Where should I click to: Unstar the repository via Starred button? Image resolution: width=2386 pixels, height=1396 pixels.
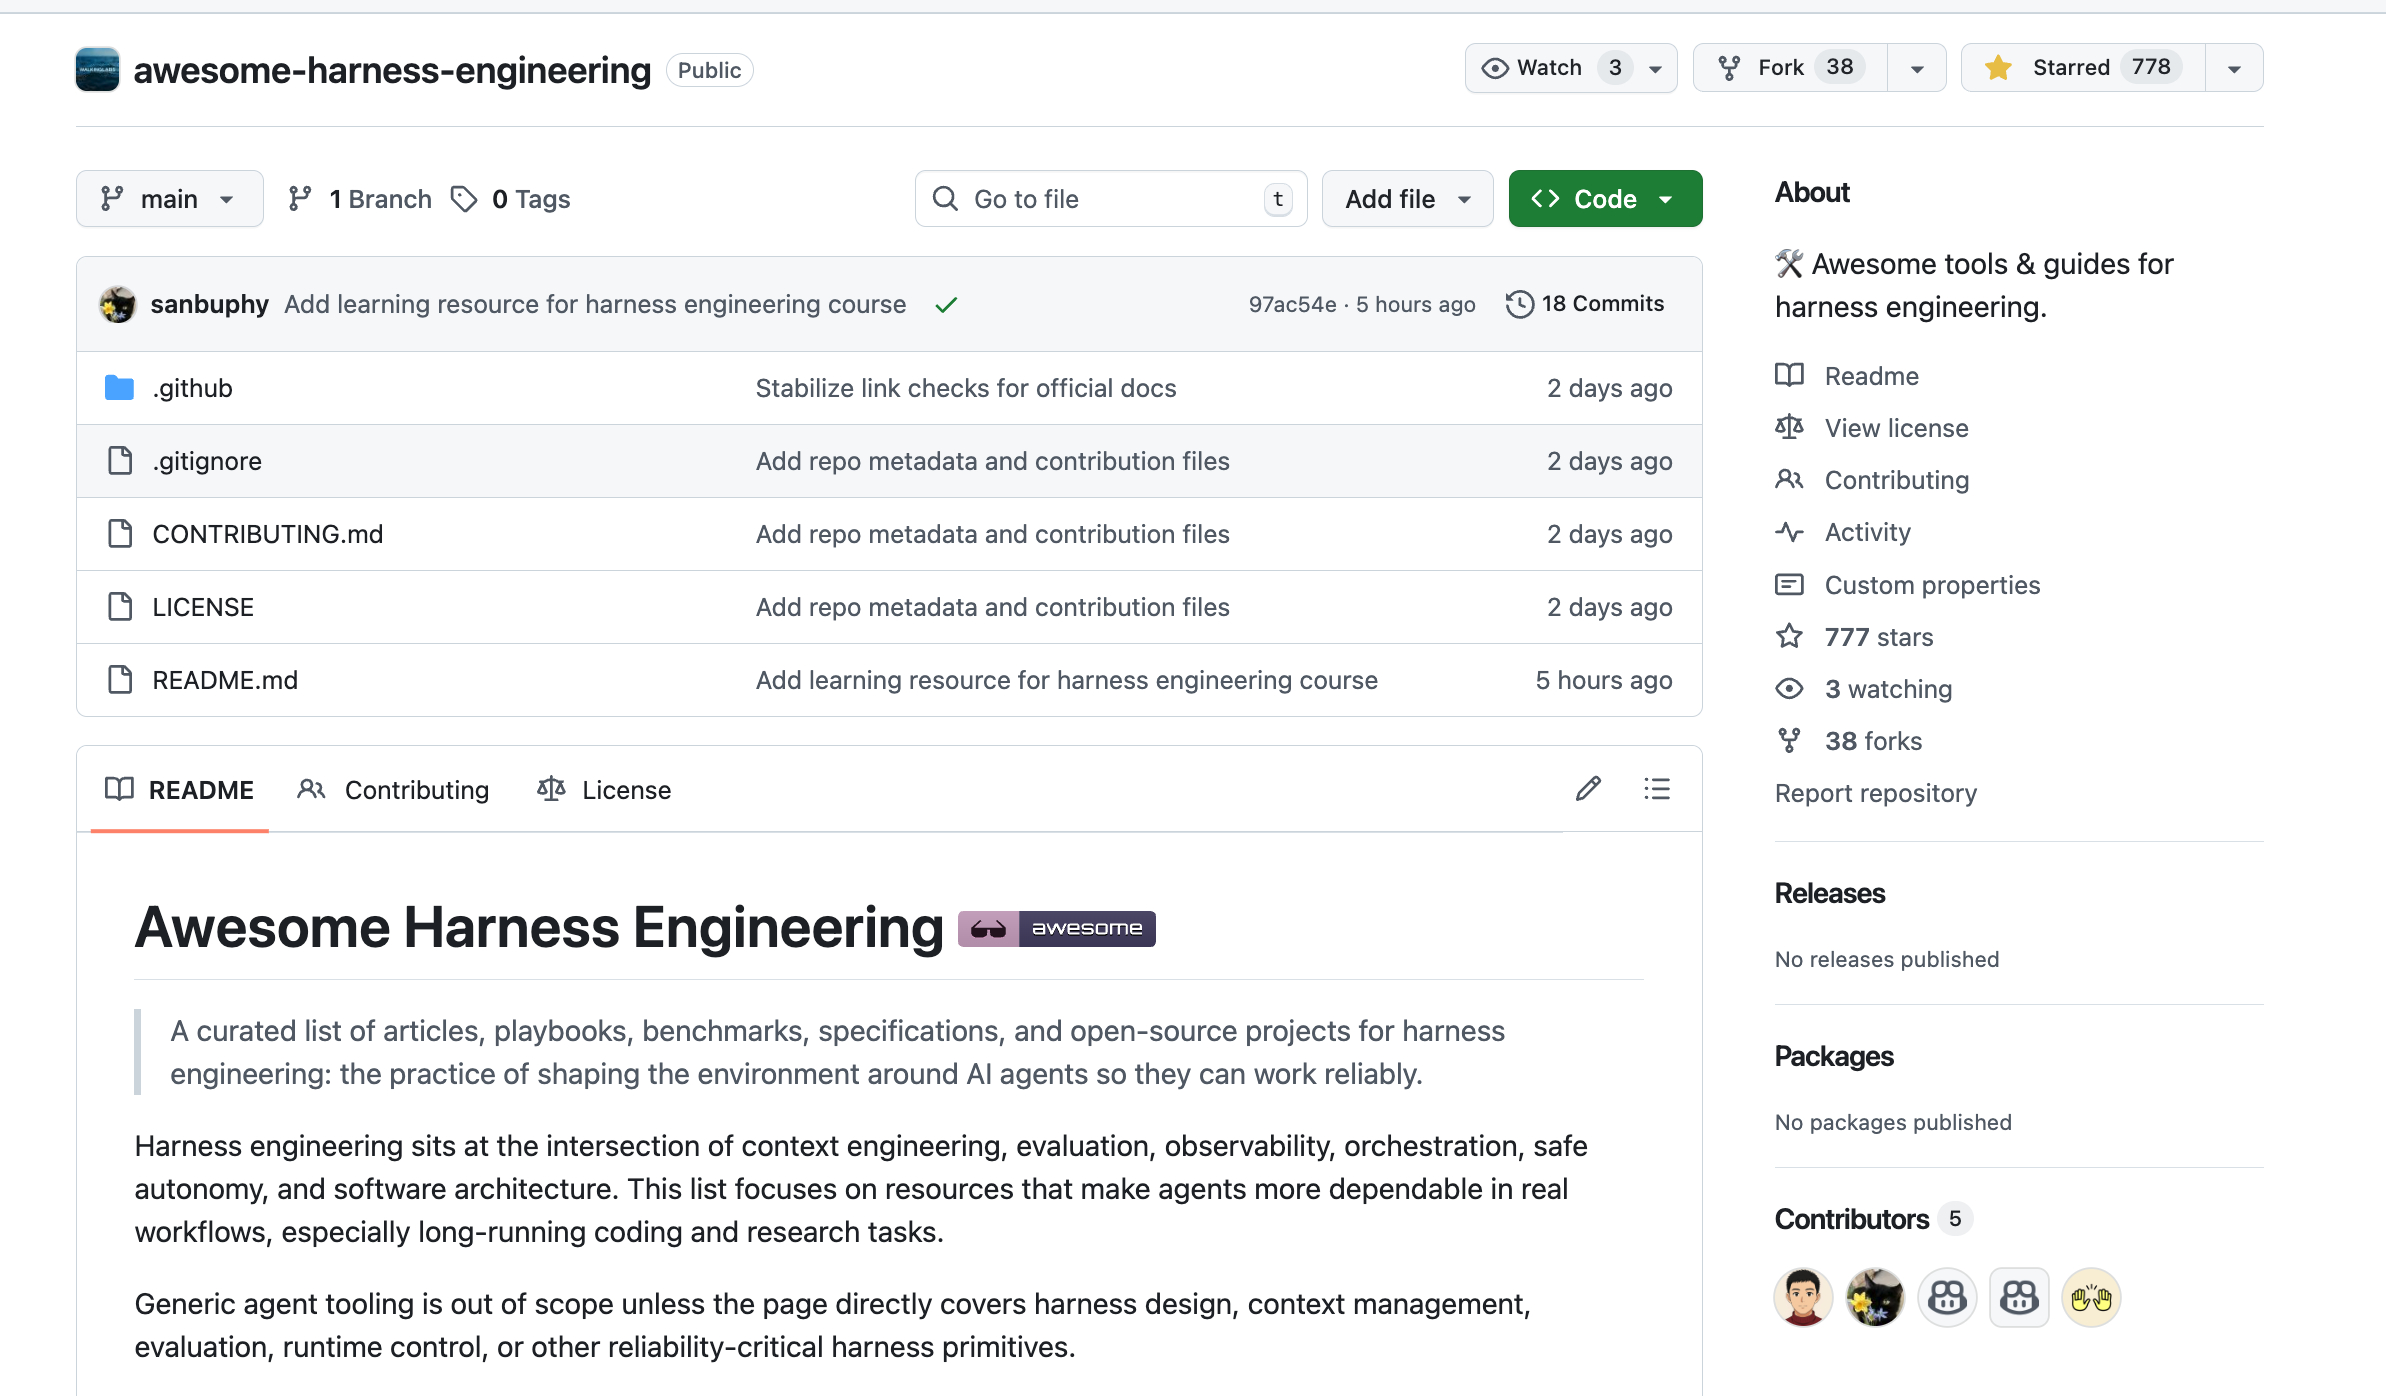(2083, 68)
